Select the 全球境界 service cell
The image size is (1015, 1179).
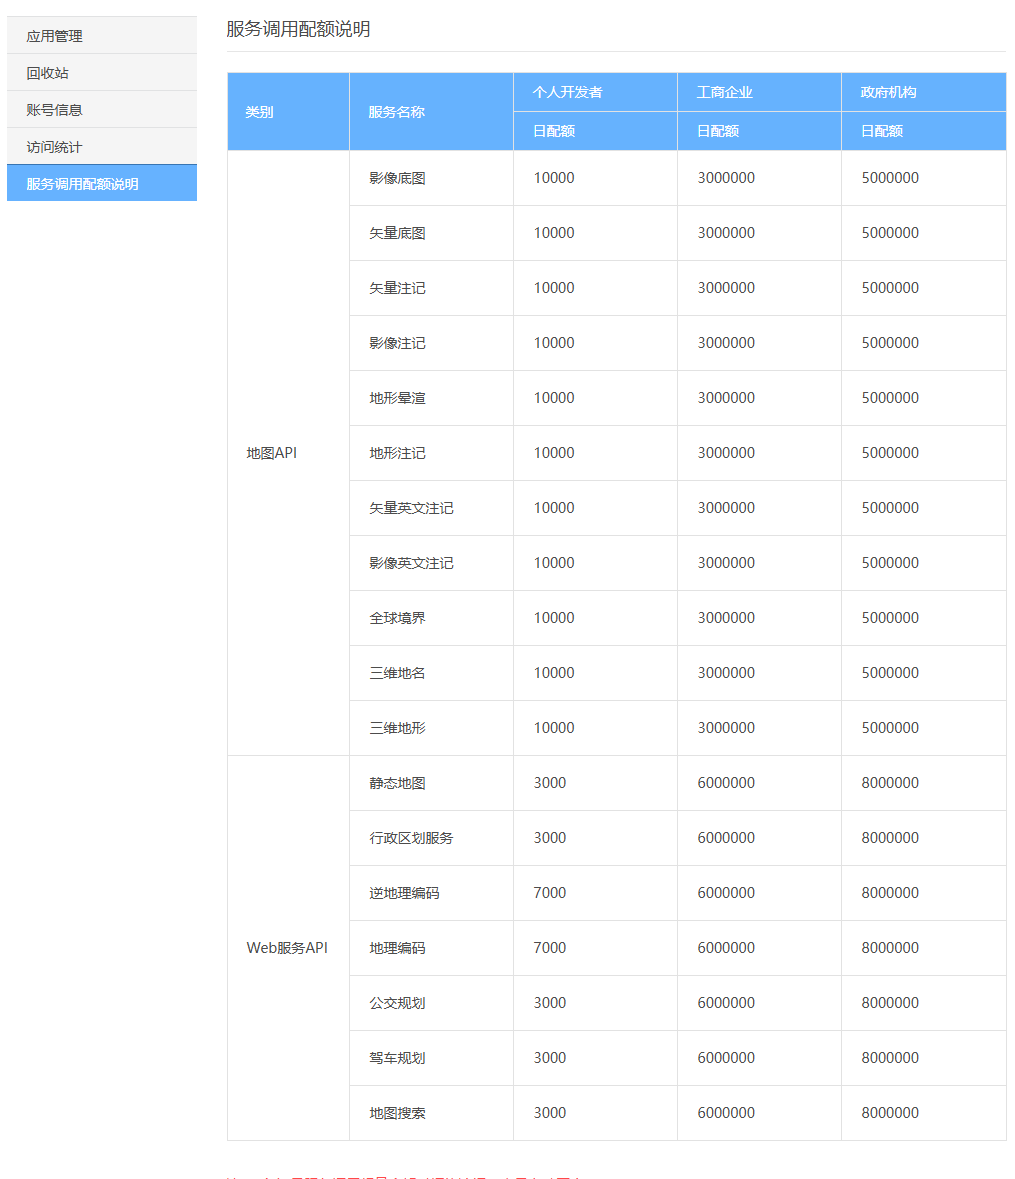(398, 618)
